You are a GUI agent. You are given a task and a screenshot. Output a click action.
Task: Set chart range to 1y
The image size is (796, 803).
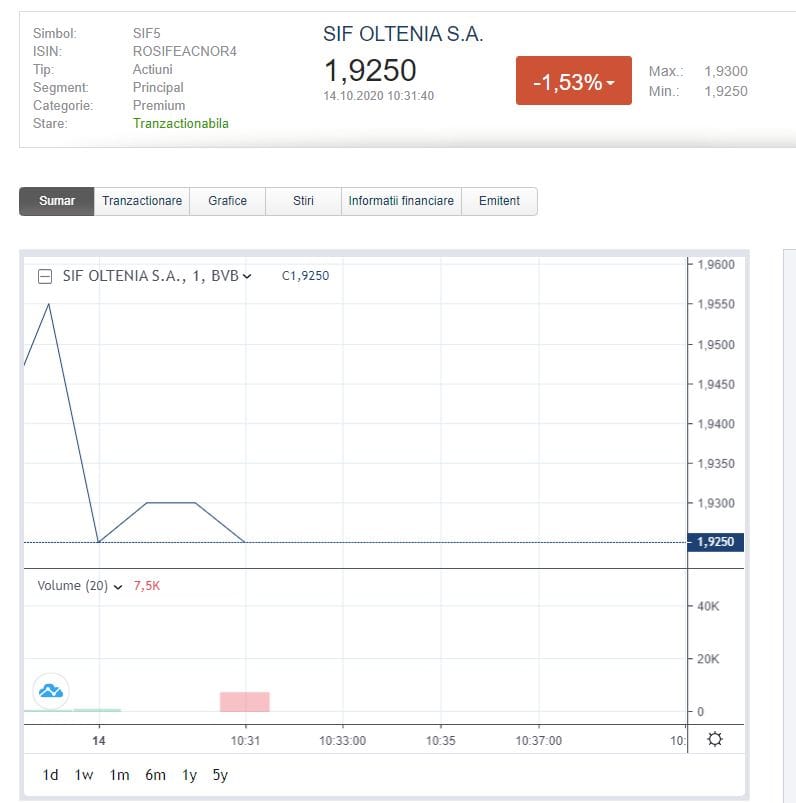[x=190, y=775]
